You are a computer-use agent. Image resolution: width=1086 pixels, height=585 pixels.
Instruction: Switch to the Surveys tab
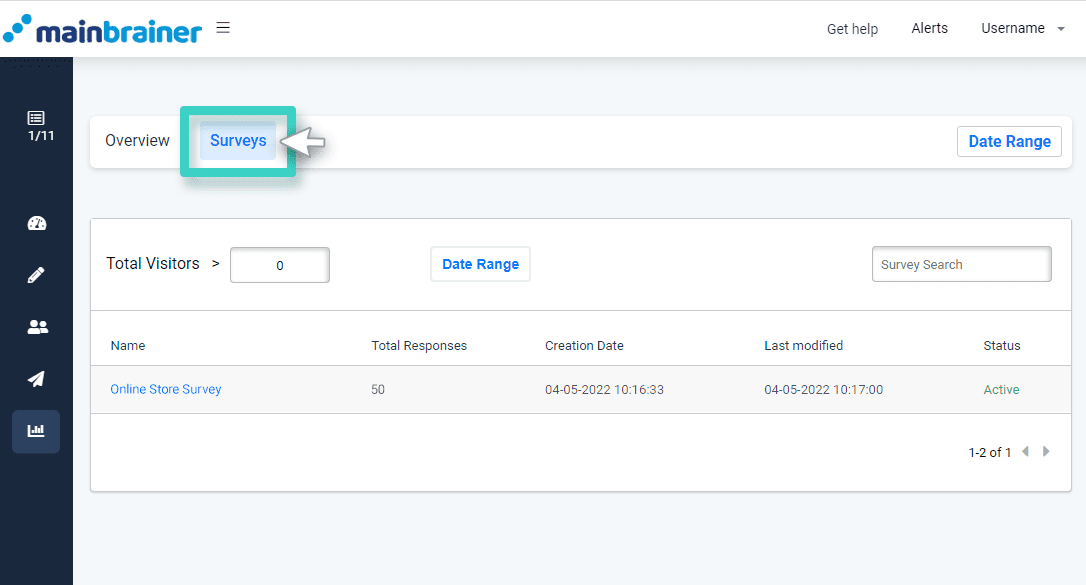click(x=237, y=141)
